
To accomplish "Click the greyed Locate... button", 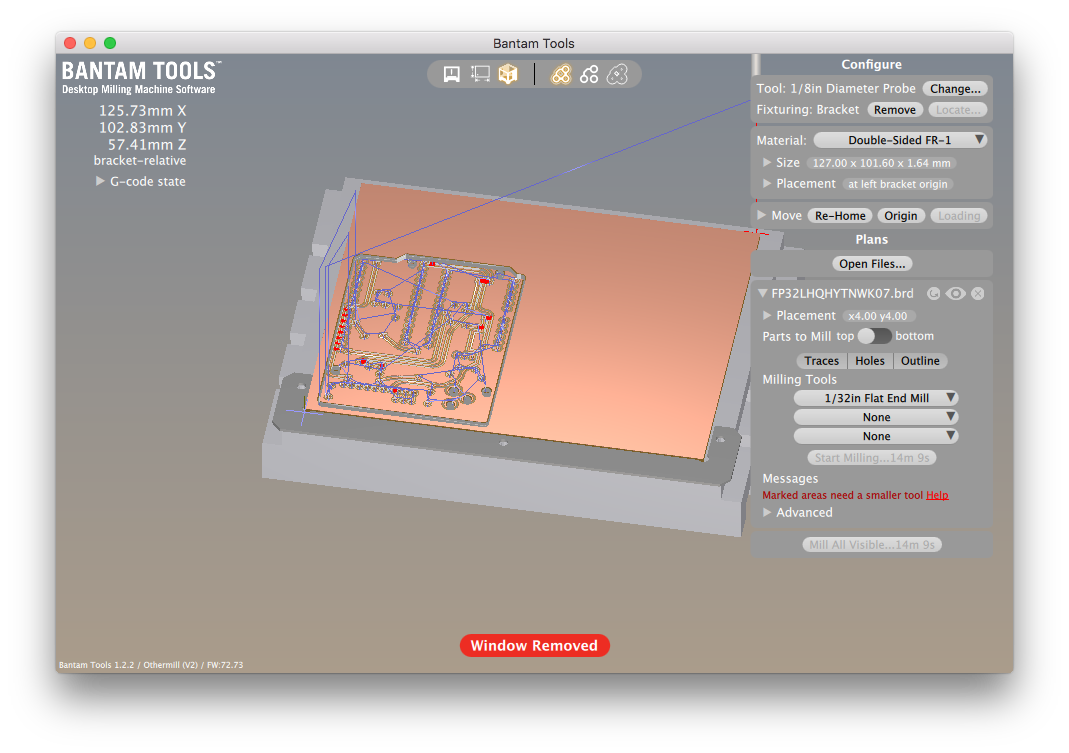I will coord(957,110).
